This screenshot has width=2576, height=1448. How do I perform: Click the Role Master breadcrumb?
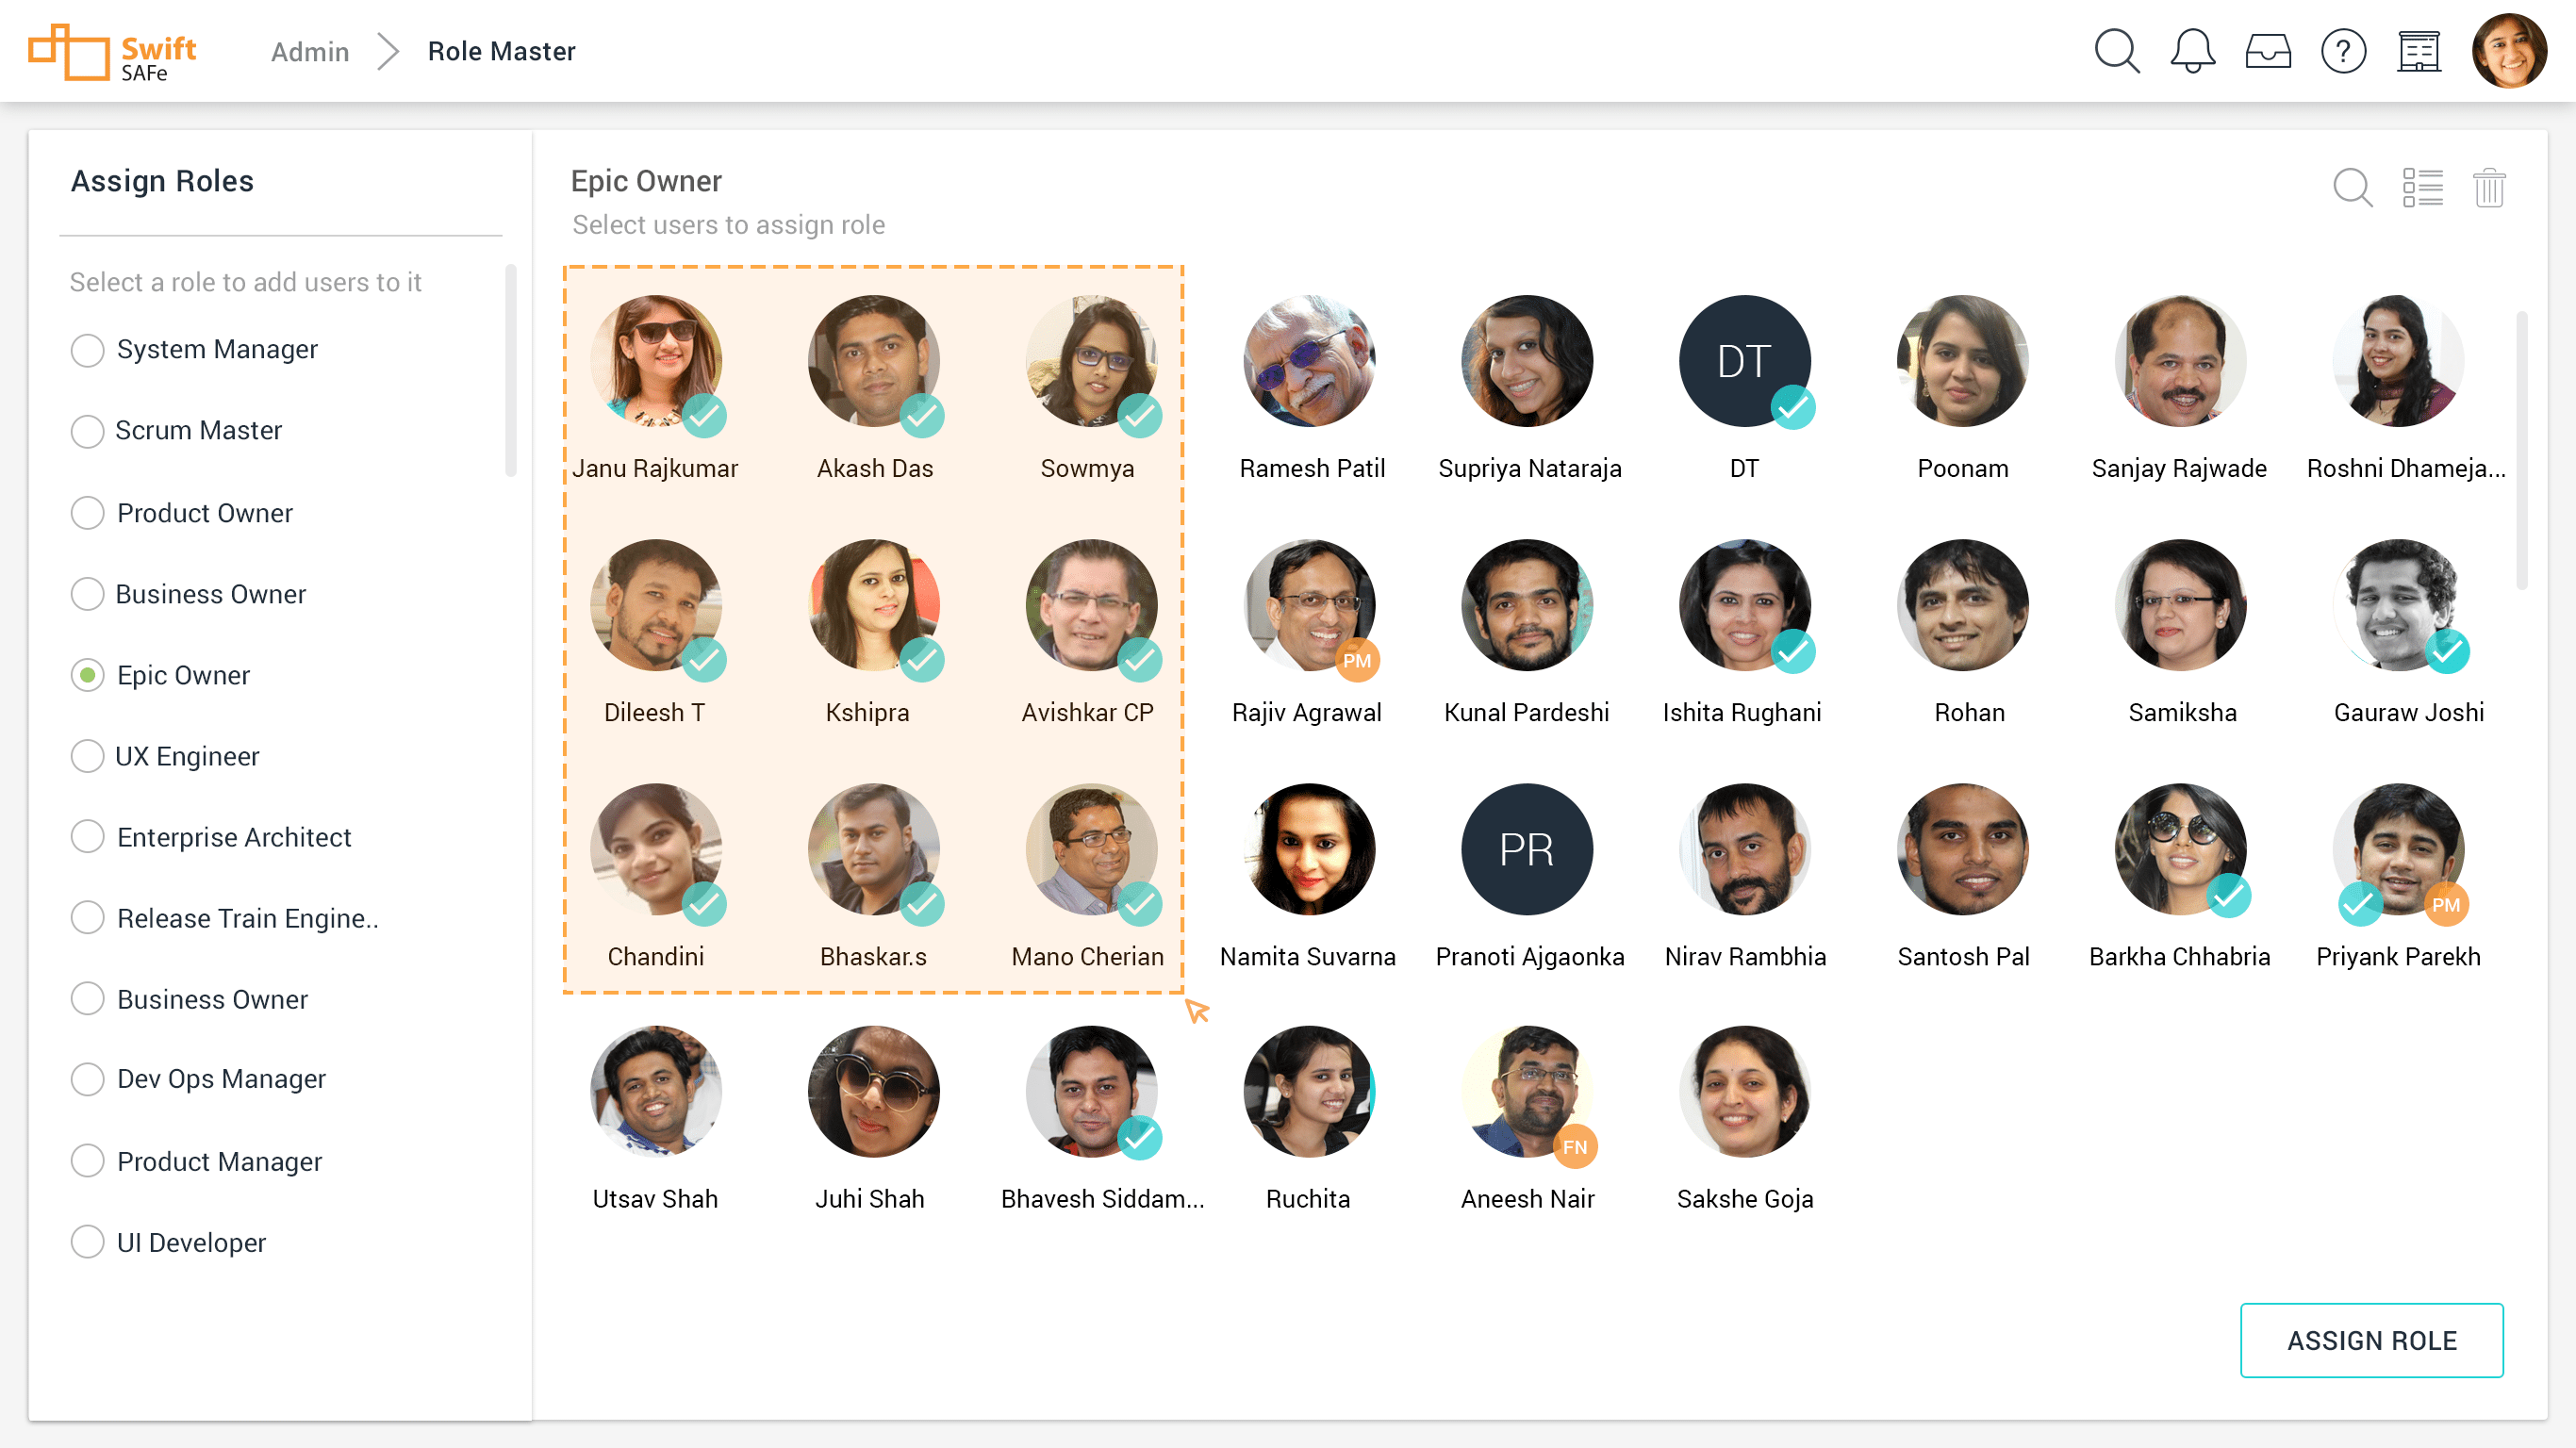pyautogui.click(x=501, y=51)
